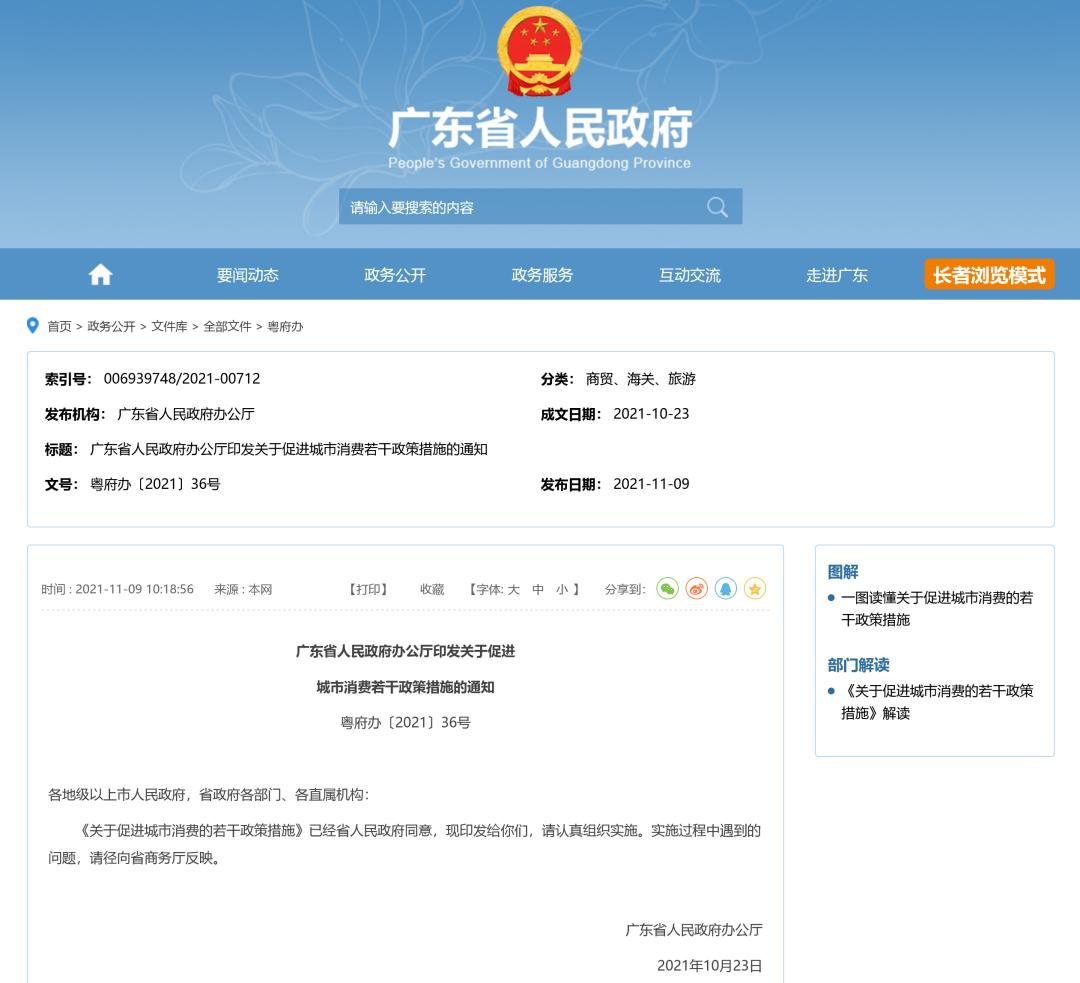The width and height of the screenshot is (1080, 983).
Task: Open 一图读懂关于促进城市消费的若干政策措施 link
Action: [x=937, y=609]
